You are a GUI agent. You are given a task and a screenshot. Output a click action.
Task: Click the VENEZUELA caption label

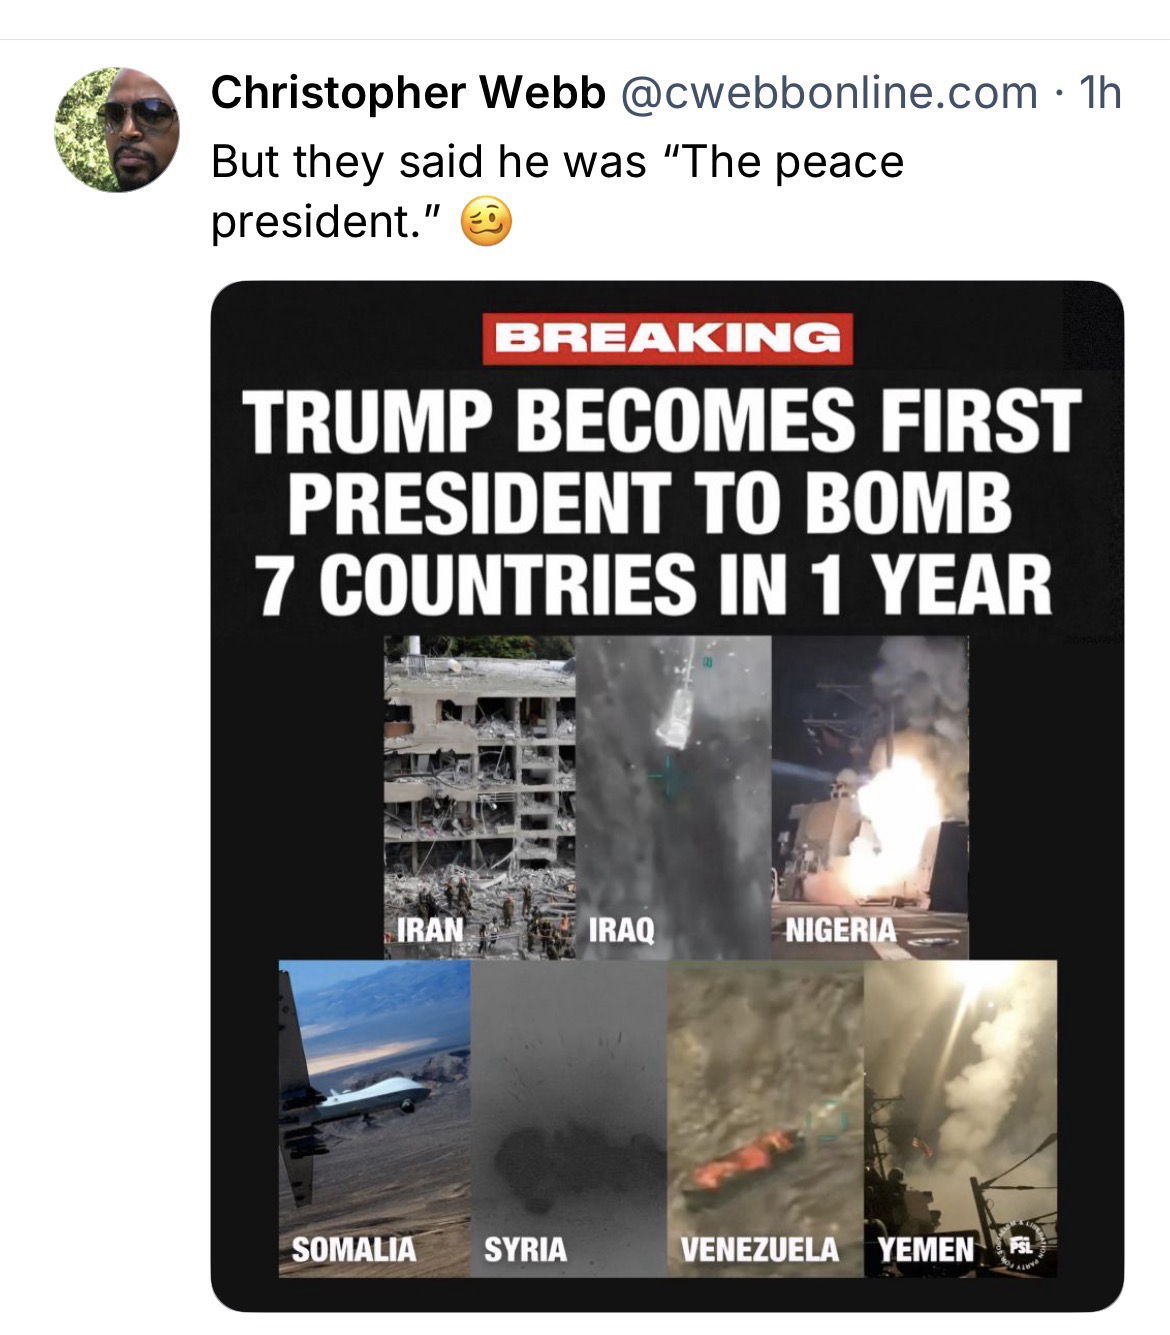[759, 1249]
